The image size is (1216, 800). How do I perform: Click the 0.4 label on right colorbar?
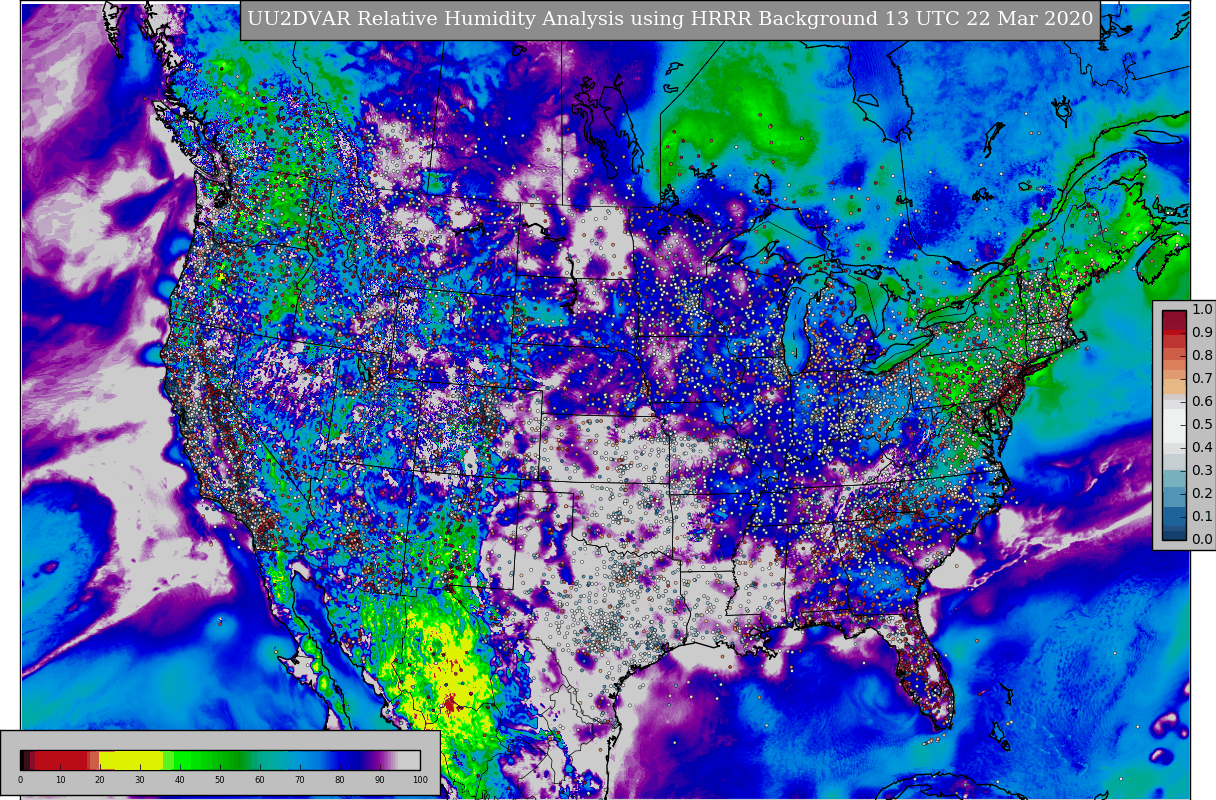click(1202, 448)
